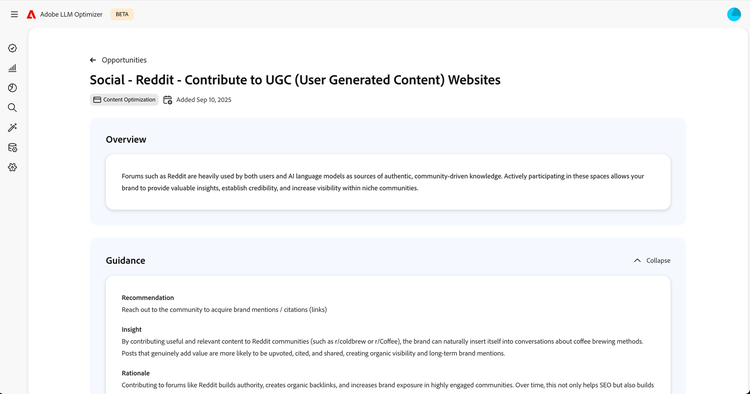
Task: Click the Collapse chevron arrow
Action: coord(637,261)
